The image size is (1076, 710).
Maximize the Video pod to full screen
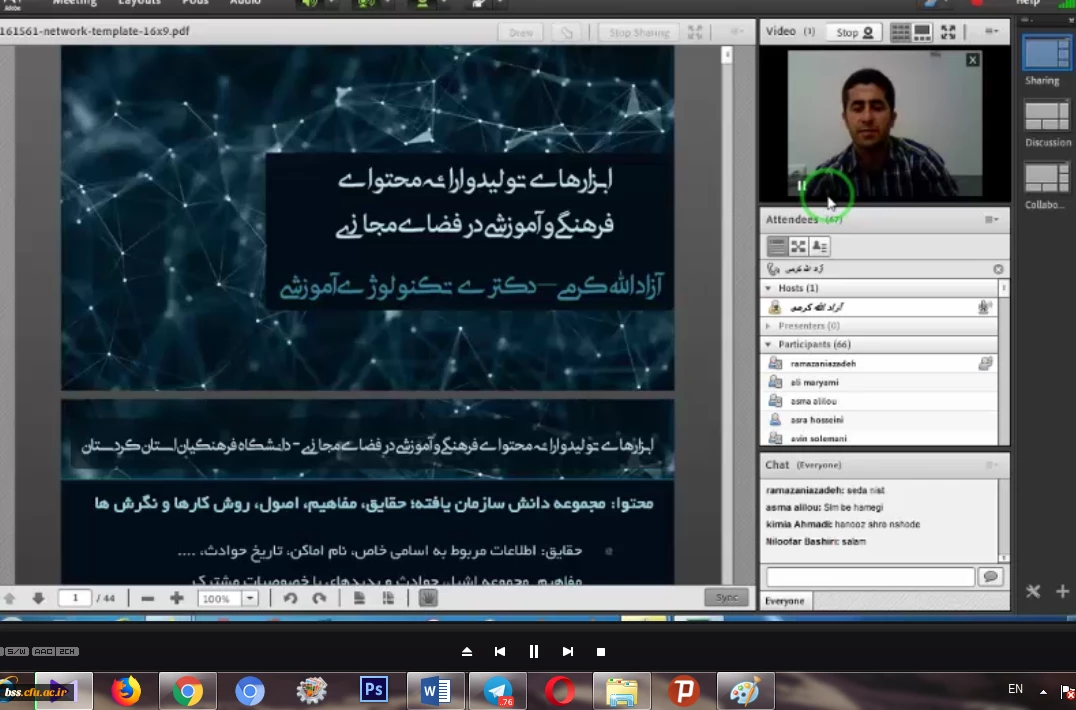tap(949, 32)
